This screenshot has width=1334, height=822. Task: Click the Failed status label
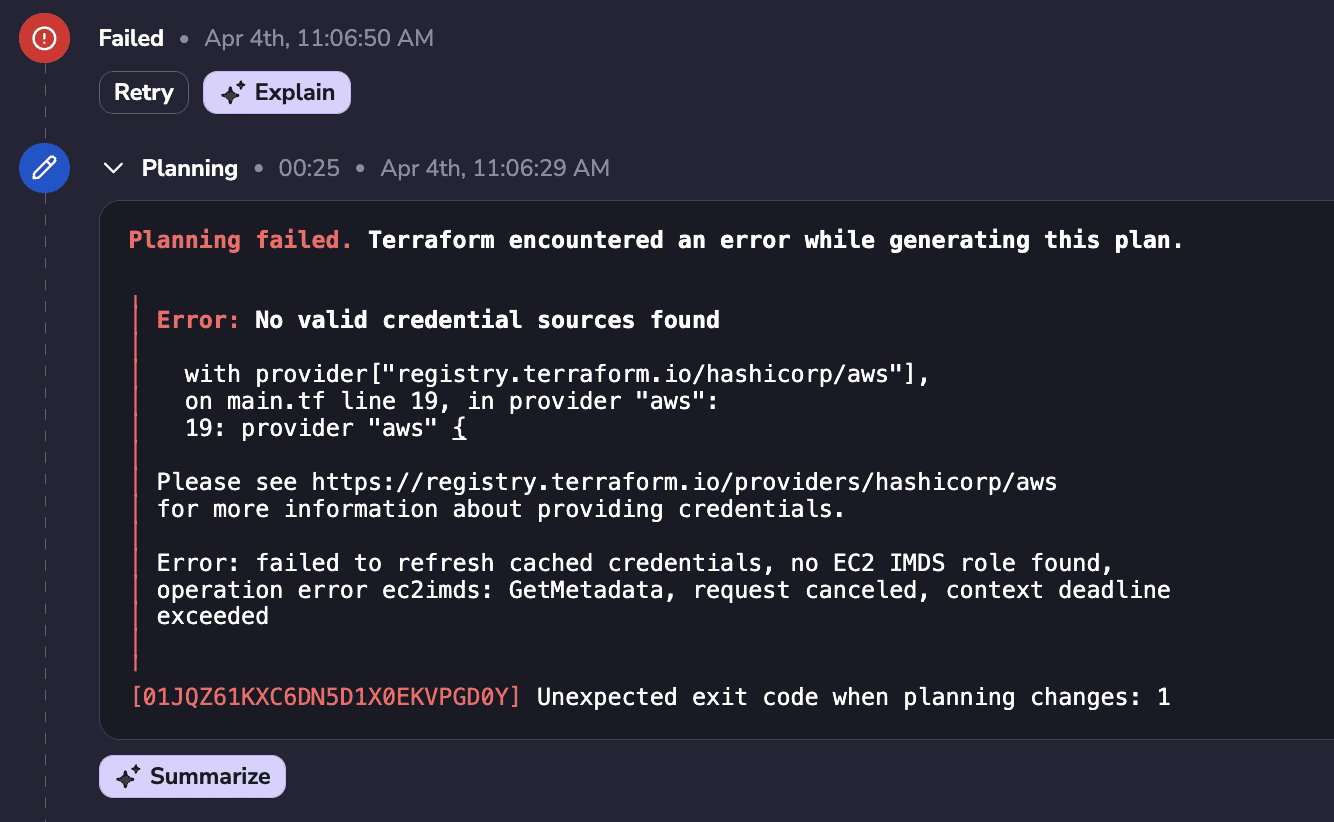[x=131, y=38]
